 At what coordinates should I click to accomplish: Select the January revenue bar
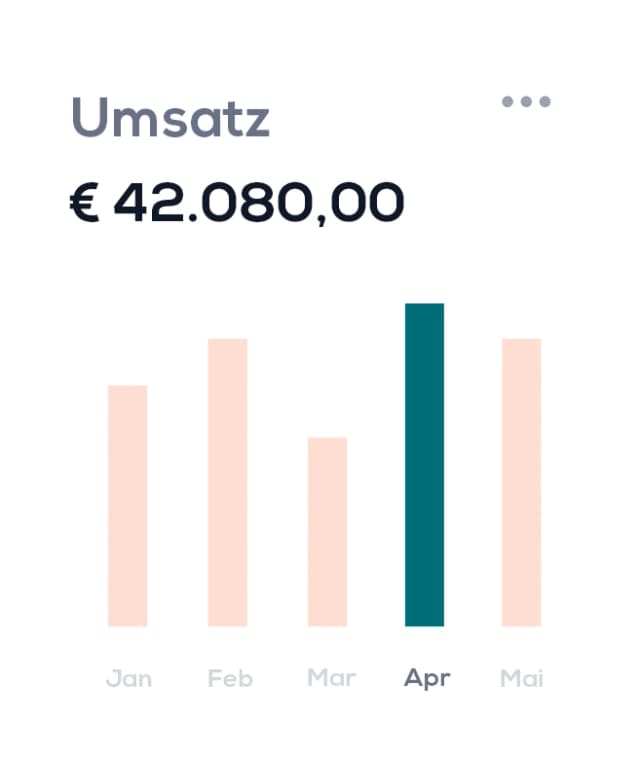click(x=128, y=506)
